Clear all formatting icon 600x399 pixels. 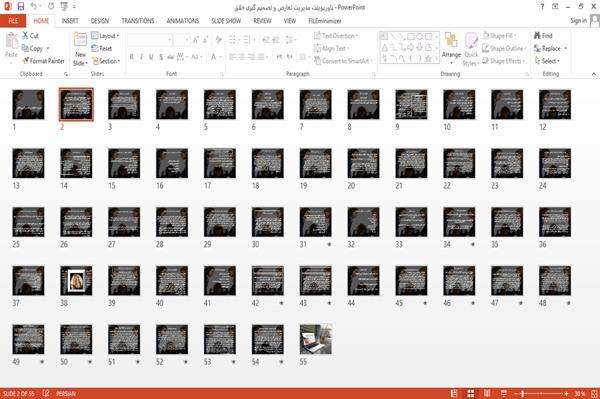tap(218, 40)
